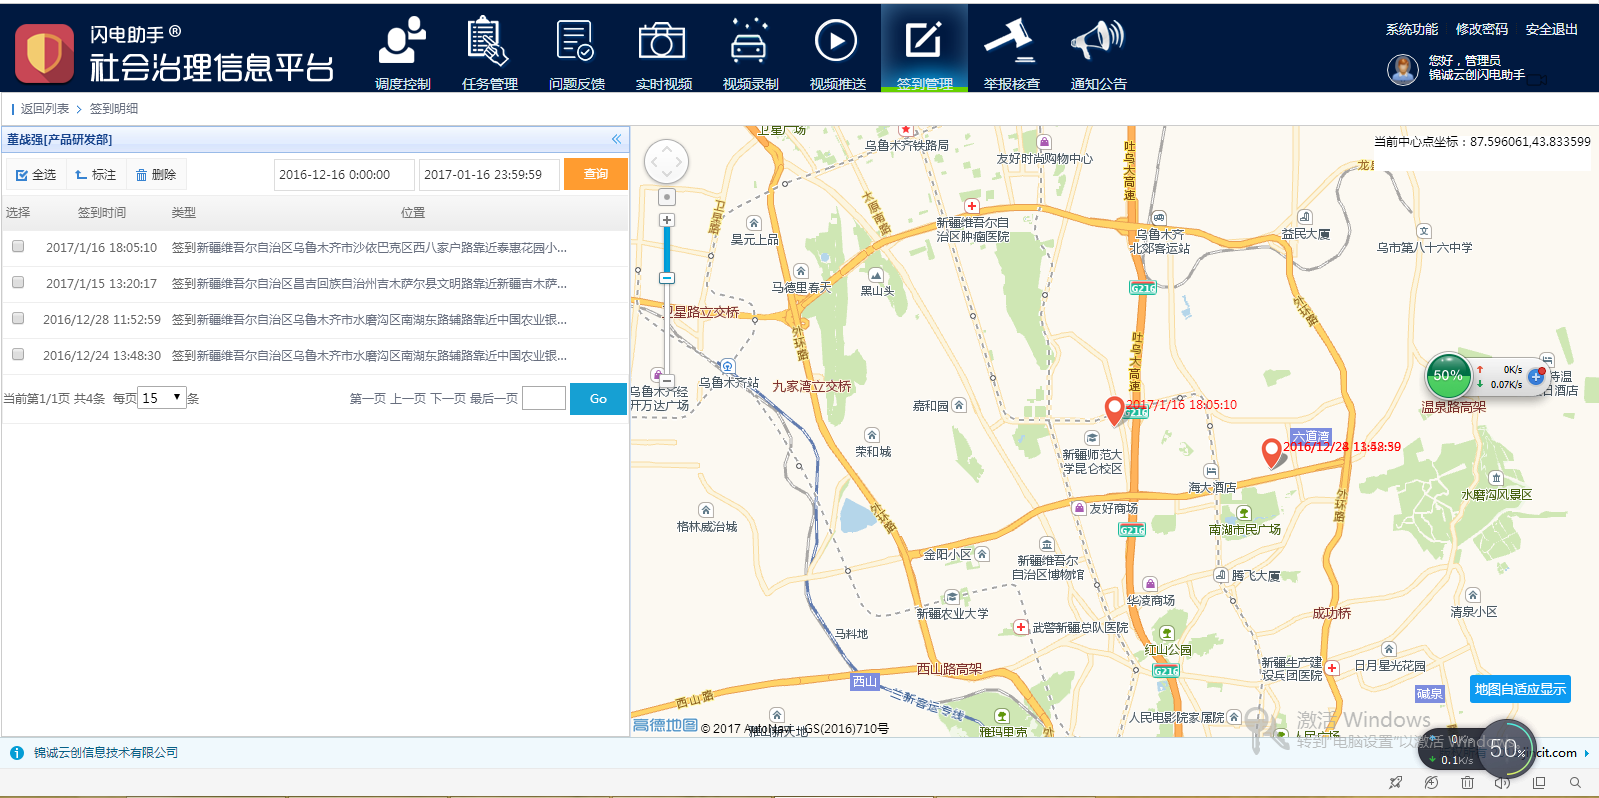The height and width of the screenshot is (798, 1599).
Task: Open the 举报核查 gavel icon
Action: [1011, 44]
